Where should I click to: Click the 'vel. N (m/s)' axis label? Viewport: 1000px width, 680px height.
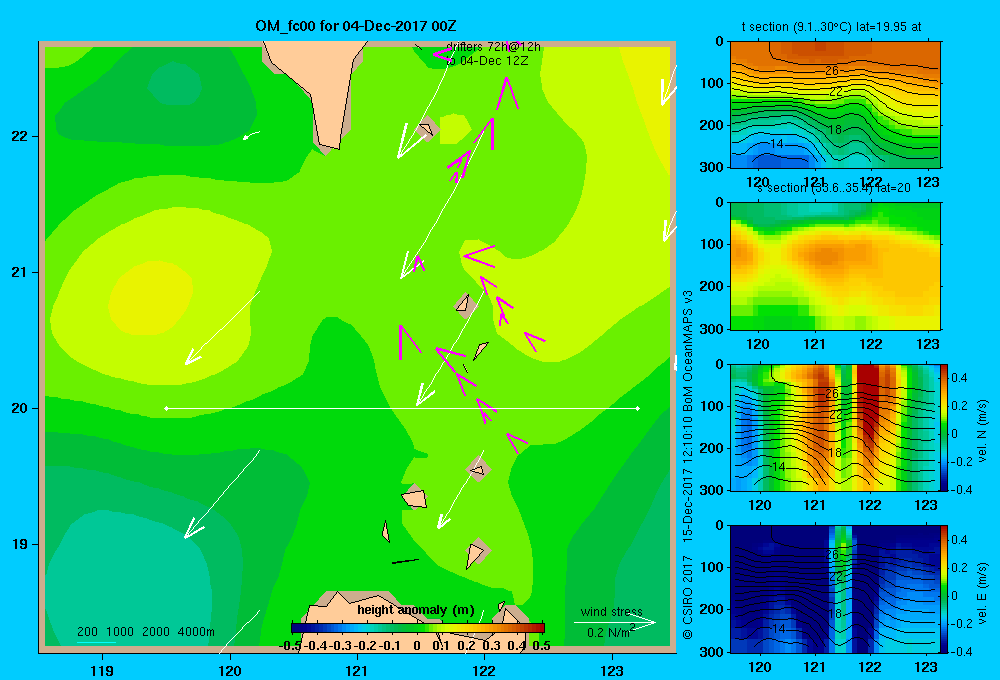982,431
